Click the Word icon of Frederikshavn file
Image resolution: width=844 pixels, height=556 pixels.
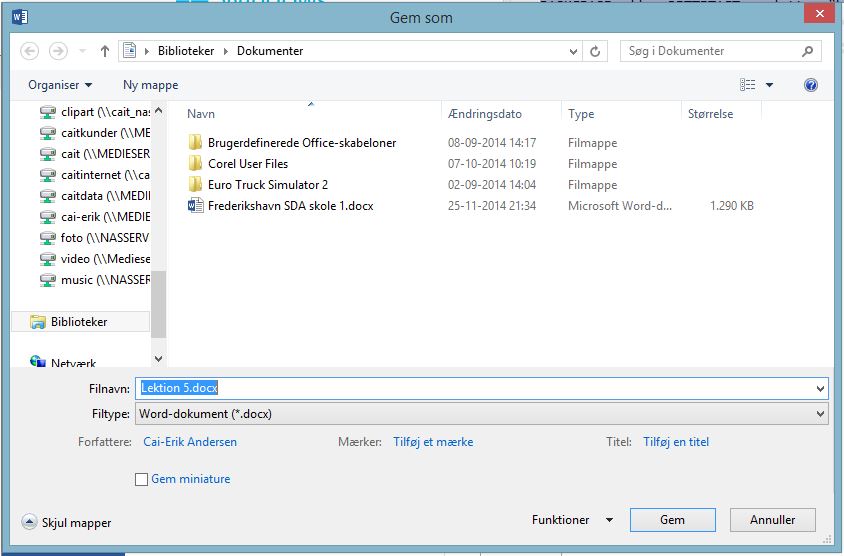coord(195,206)
